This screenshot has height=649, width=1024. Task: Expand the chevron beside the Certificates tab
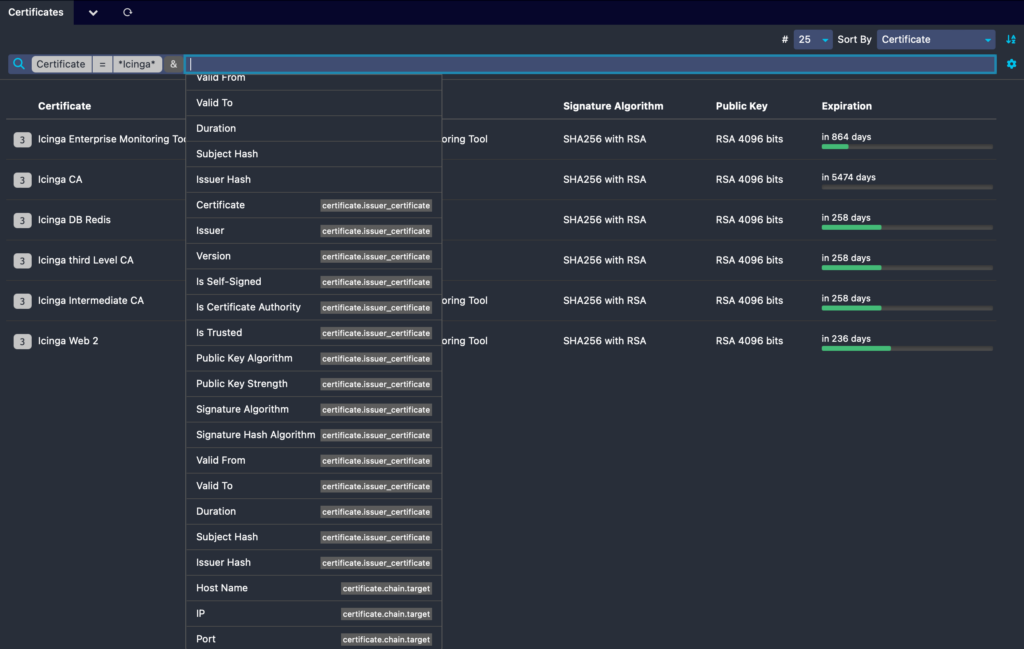point(93,13)
